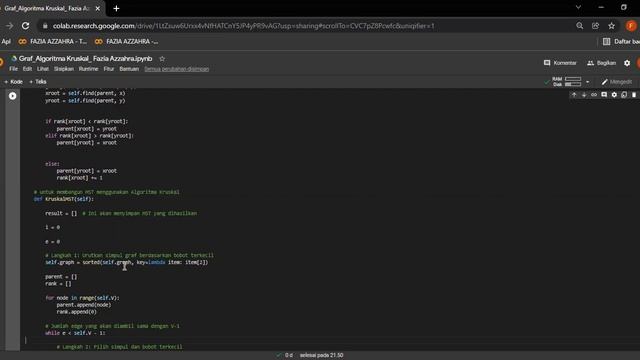The image size is (640, 360).
Task: Open Komentar panel
Action: coord(560,63)
